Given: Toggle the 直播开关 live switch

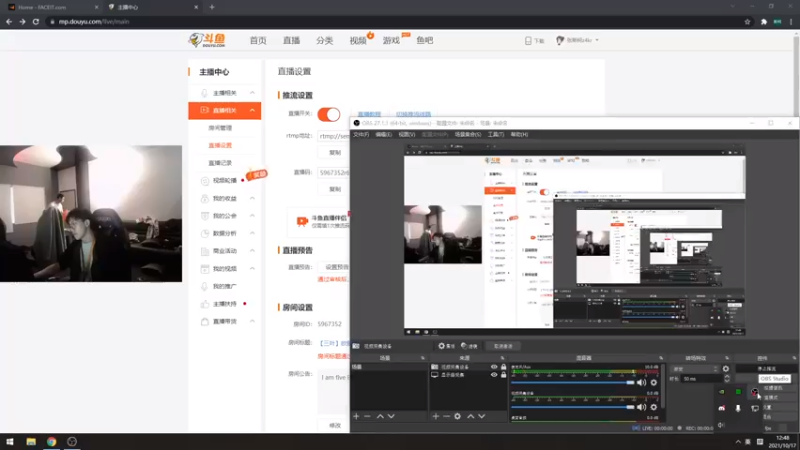Looking at the screenshot, I should coord(329,114).
